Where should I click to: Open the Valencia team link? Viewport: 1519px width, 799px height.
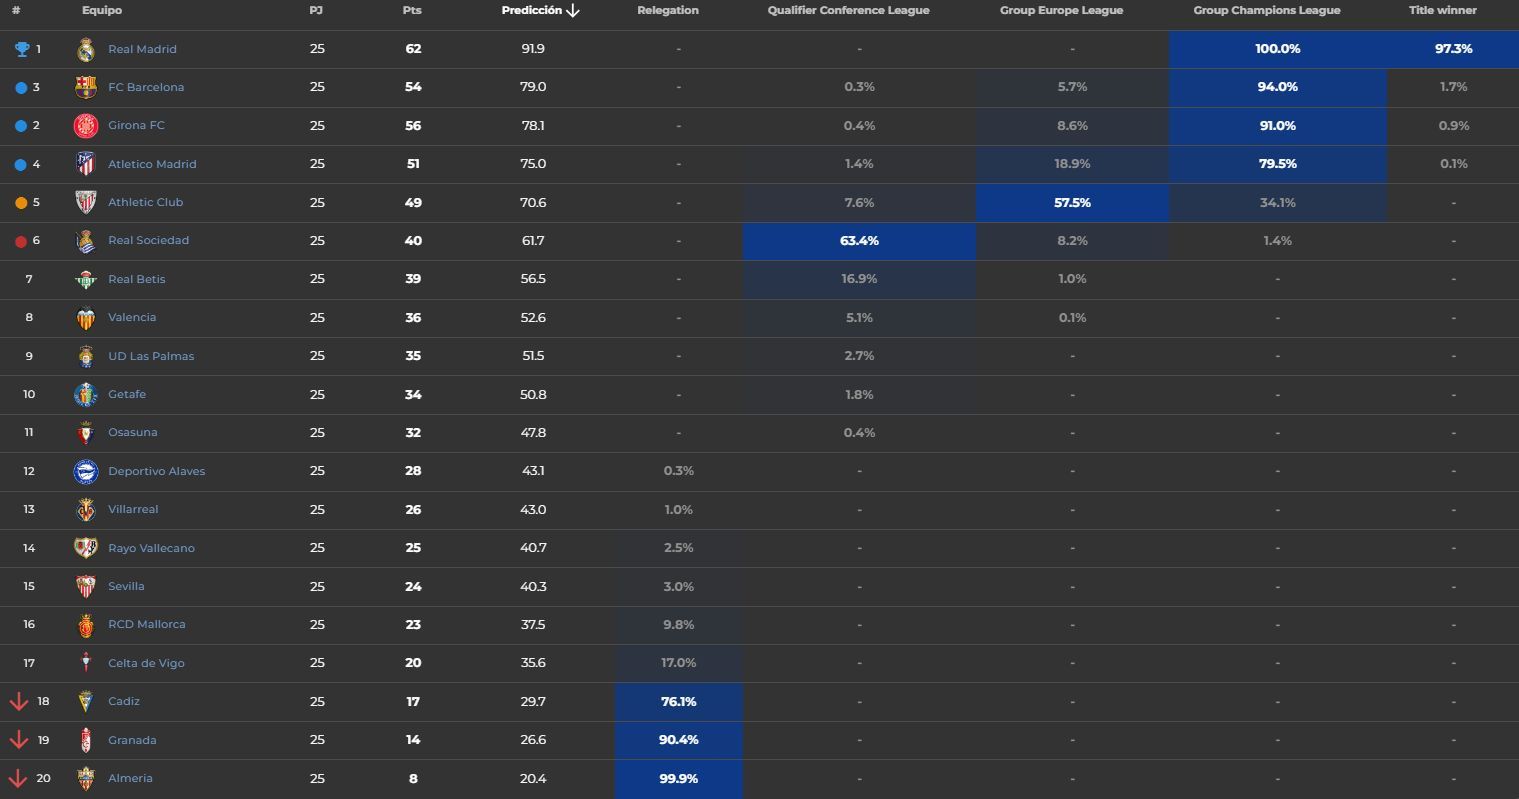132,317
